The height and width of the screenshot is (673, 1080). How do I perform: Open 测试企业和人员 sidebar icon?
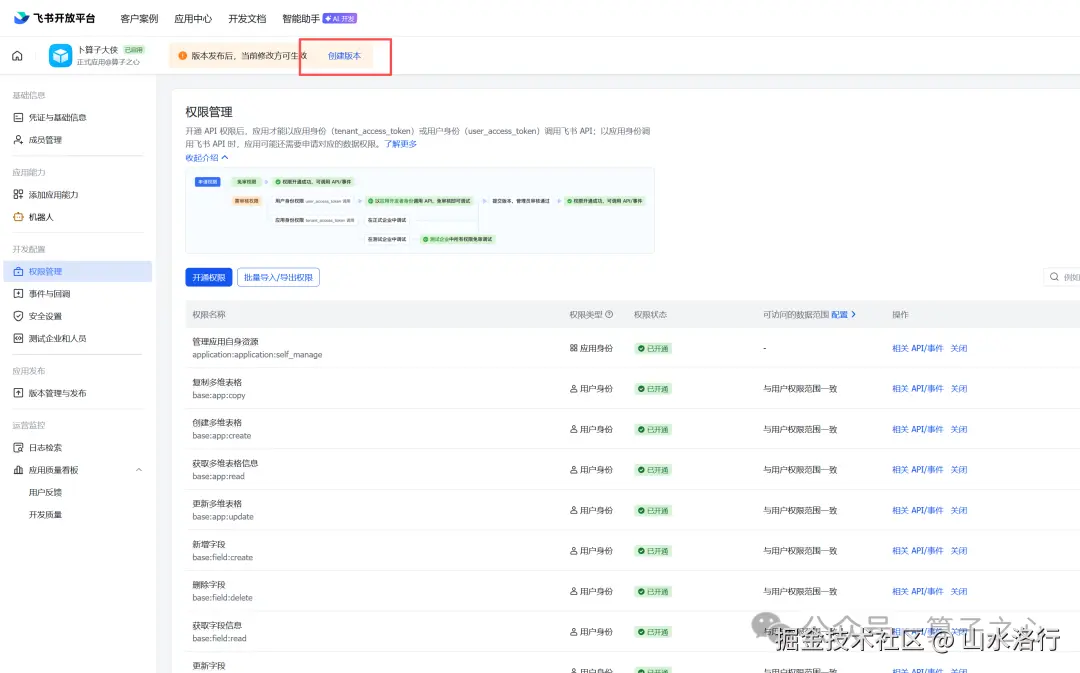[x=19, y=338]
